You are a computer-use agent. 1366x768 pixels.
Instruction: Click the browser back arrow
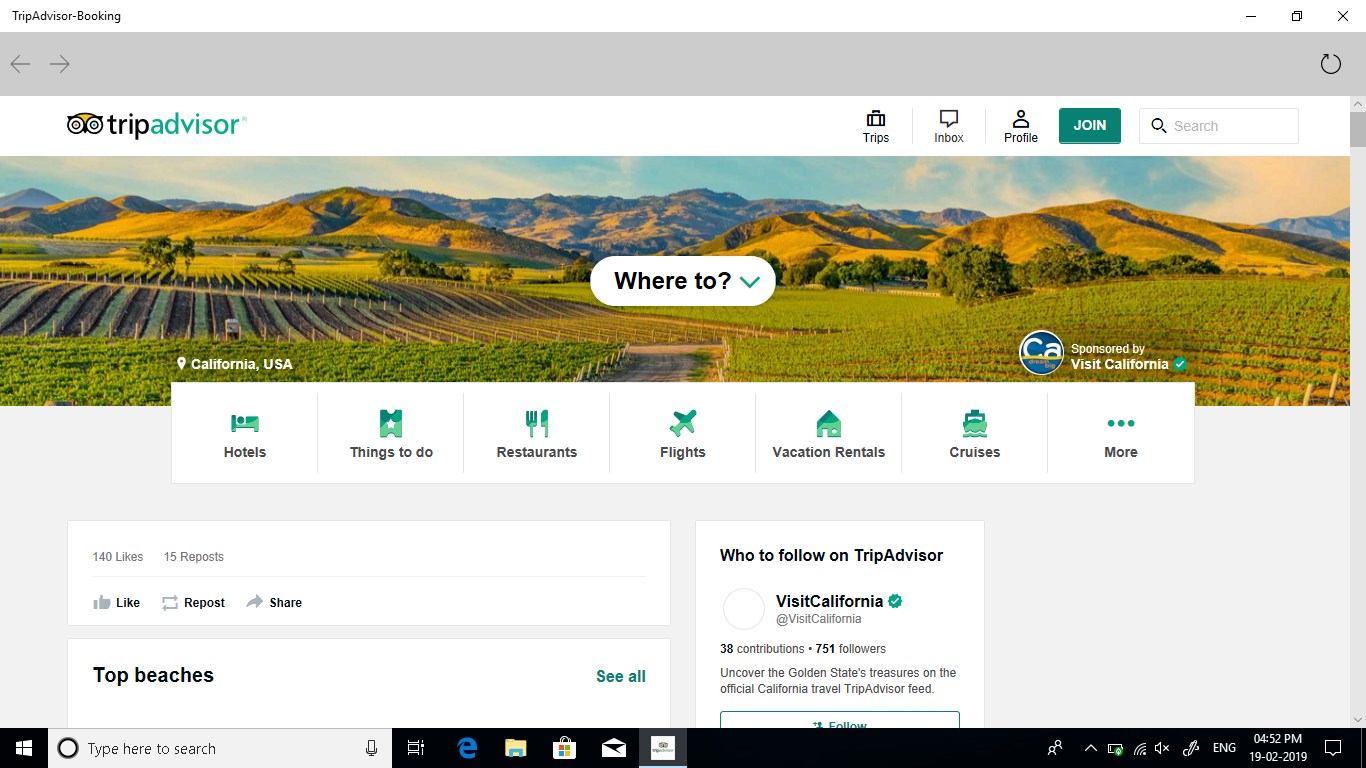20,64
